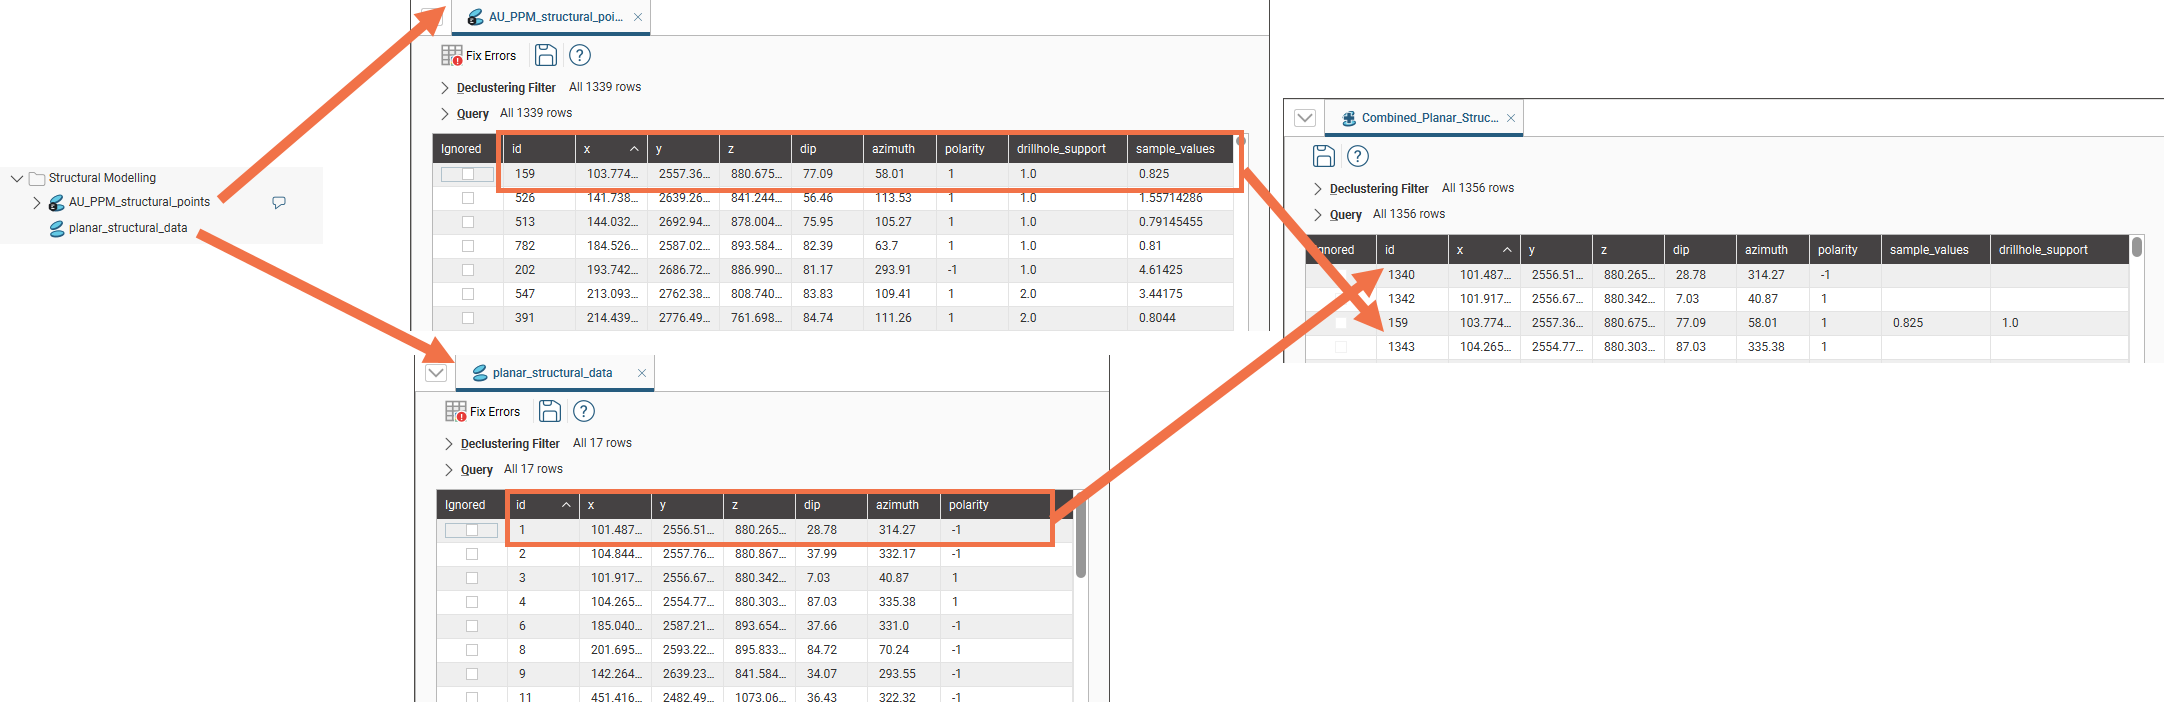Screen dimensions: 2164x704
Task: Click Fix Errors in planar_structural_data panel
Action: 483,412
